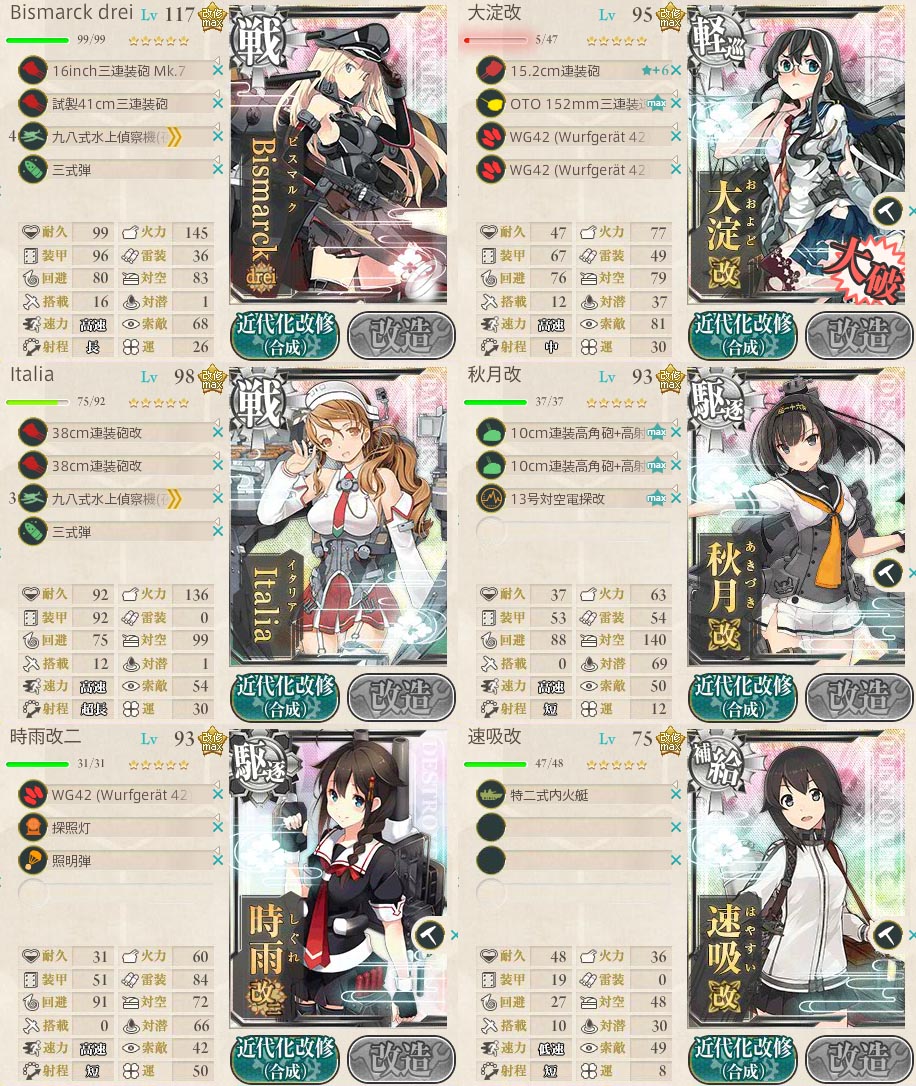The width and height of the screenshot is (916, 1086).
Task: Click the 13号対空電探改 radar icon
Action: coord(491,498)
